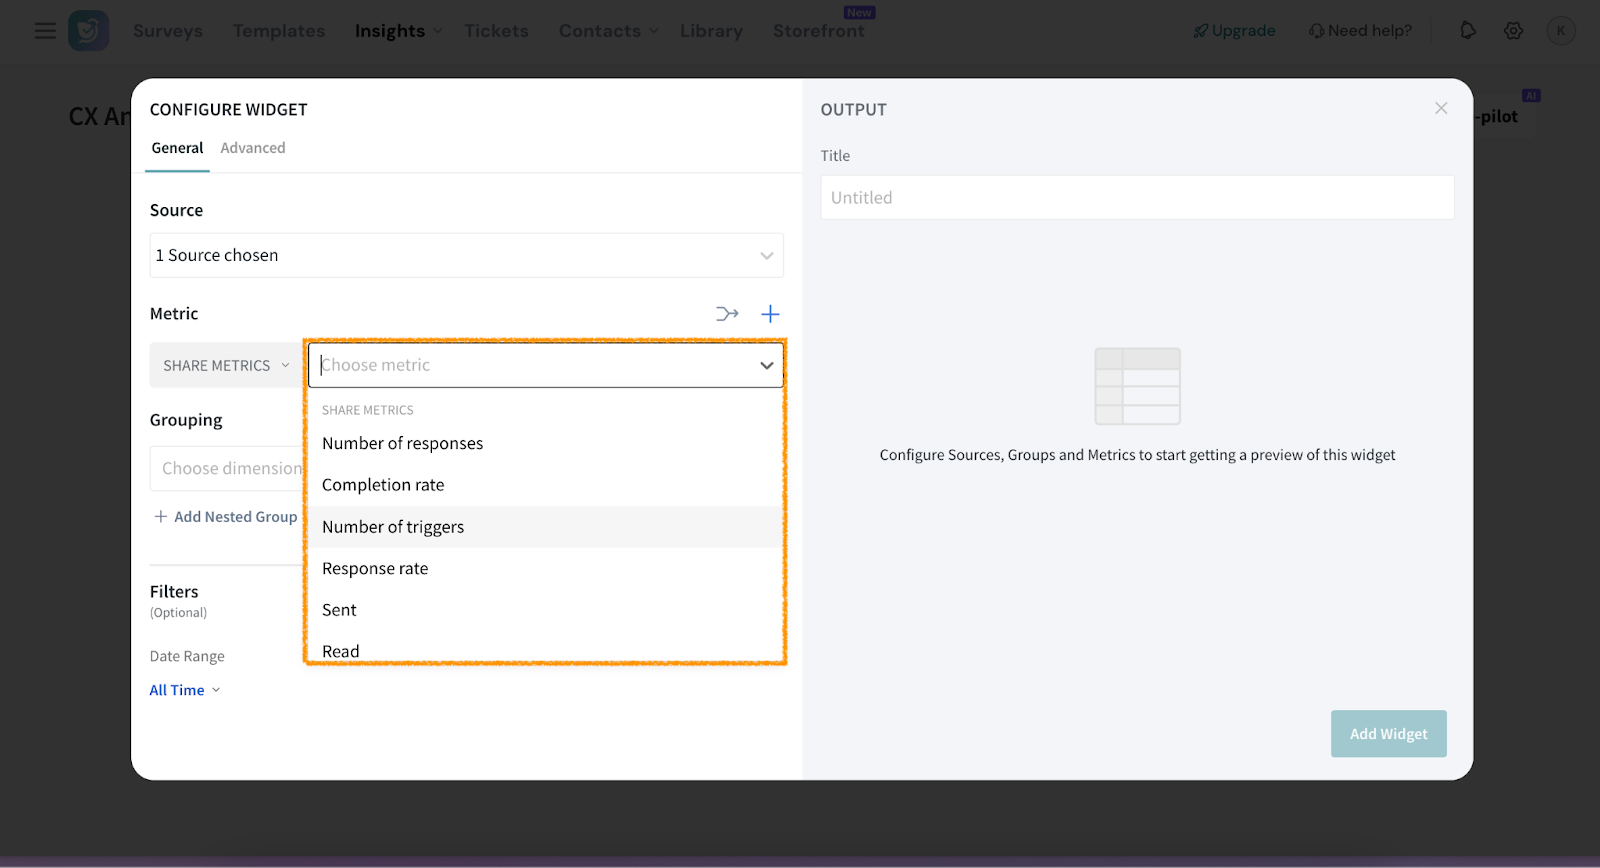Click the add metric plus icon
This screenshot has height=868, width=1600.
pos(770,314)
